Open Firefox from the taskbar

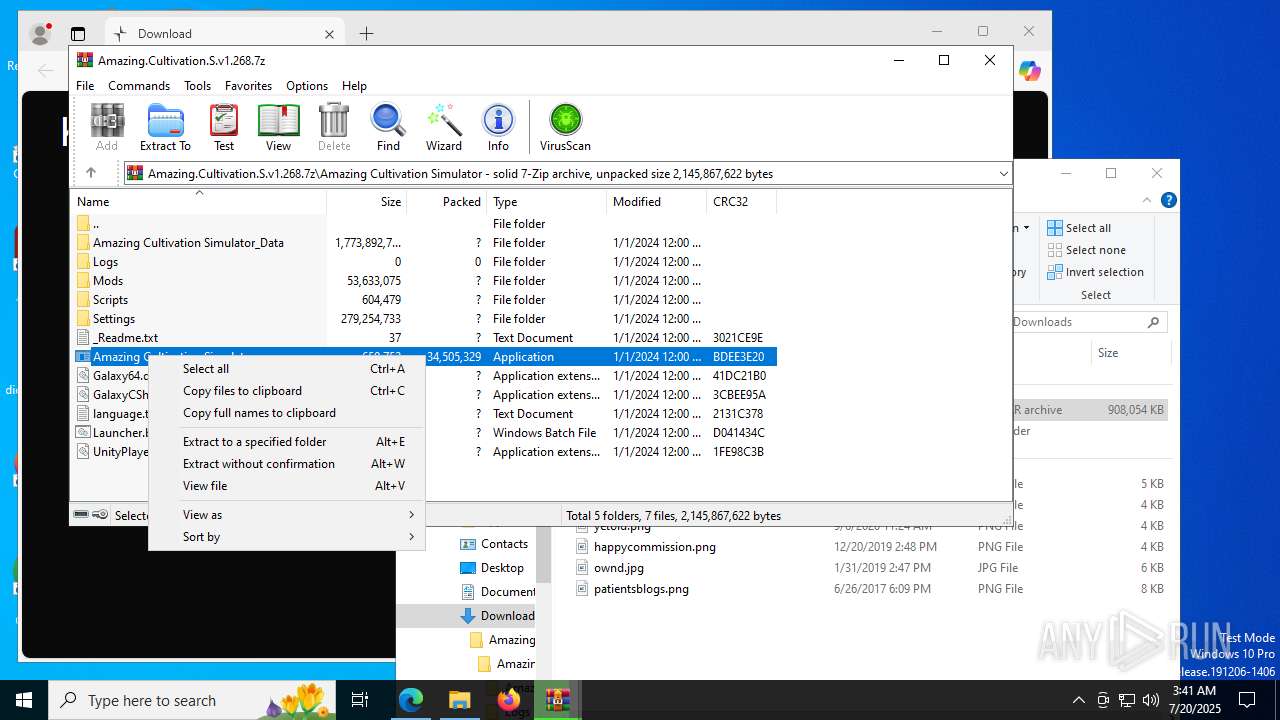pyautogui.click(x=508, y=700)
